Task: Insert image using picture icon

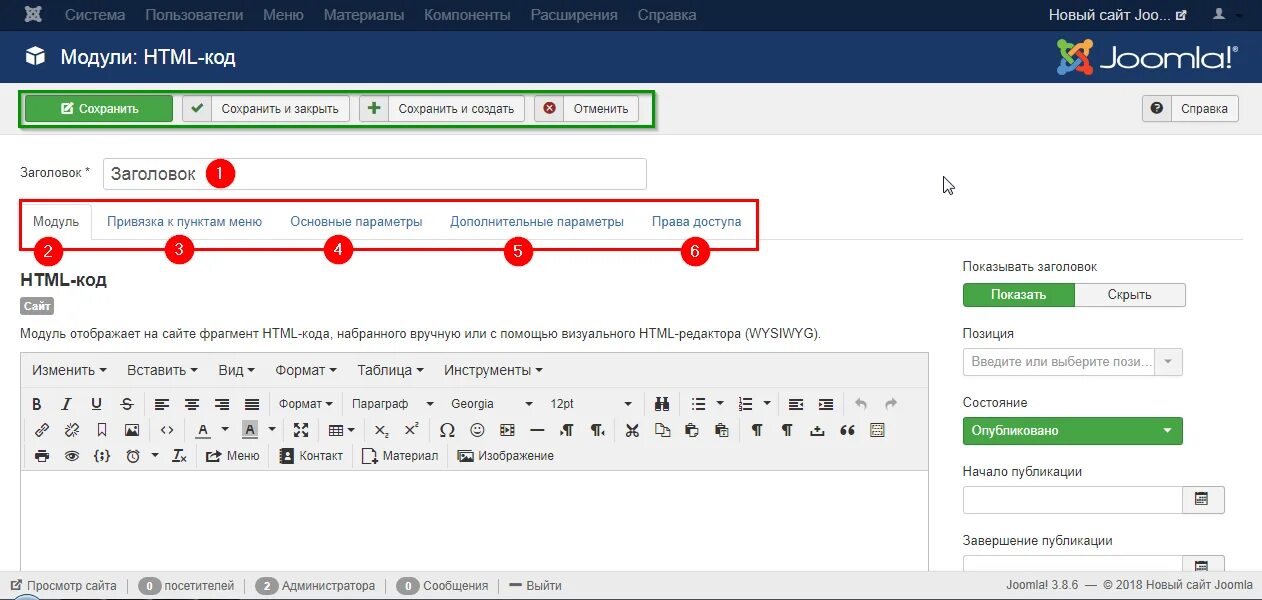Action: (x=131, y=430)
